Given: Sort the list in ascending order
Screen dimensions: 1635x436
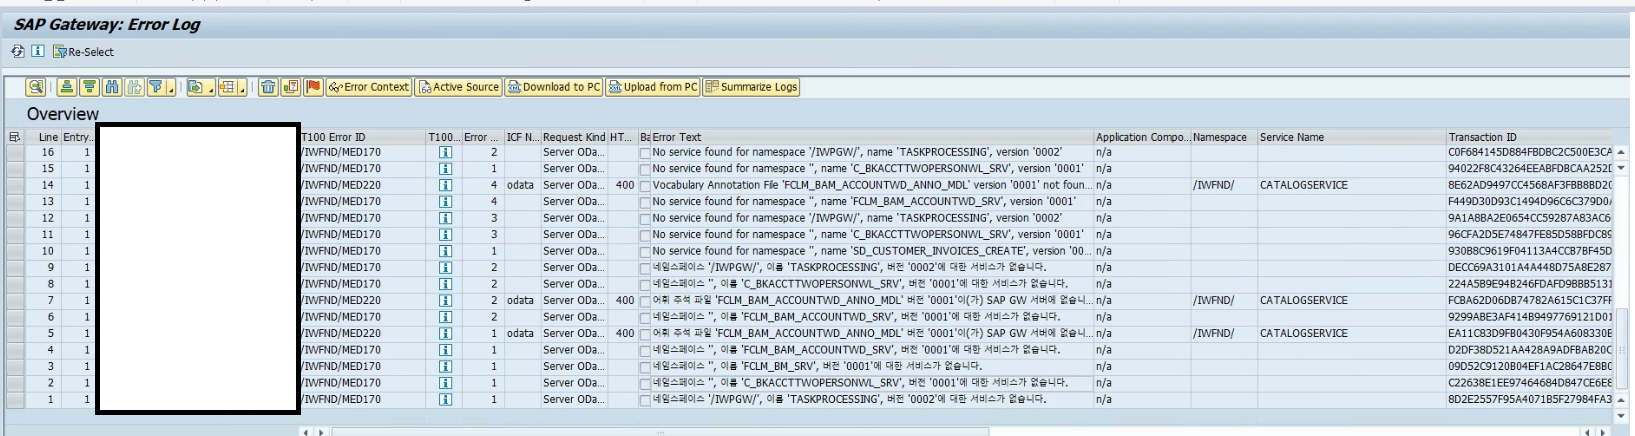Looking at the screenshot, I should click(66, 87).
